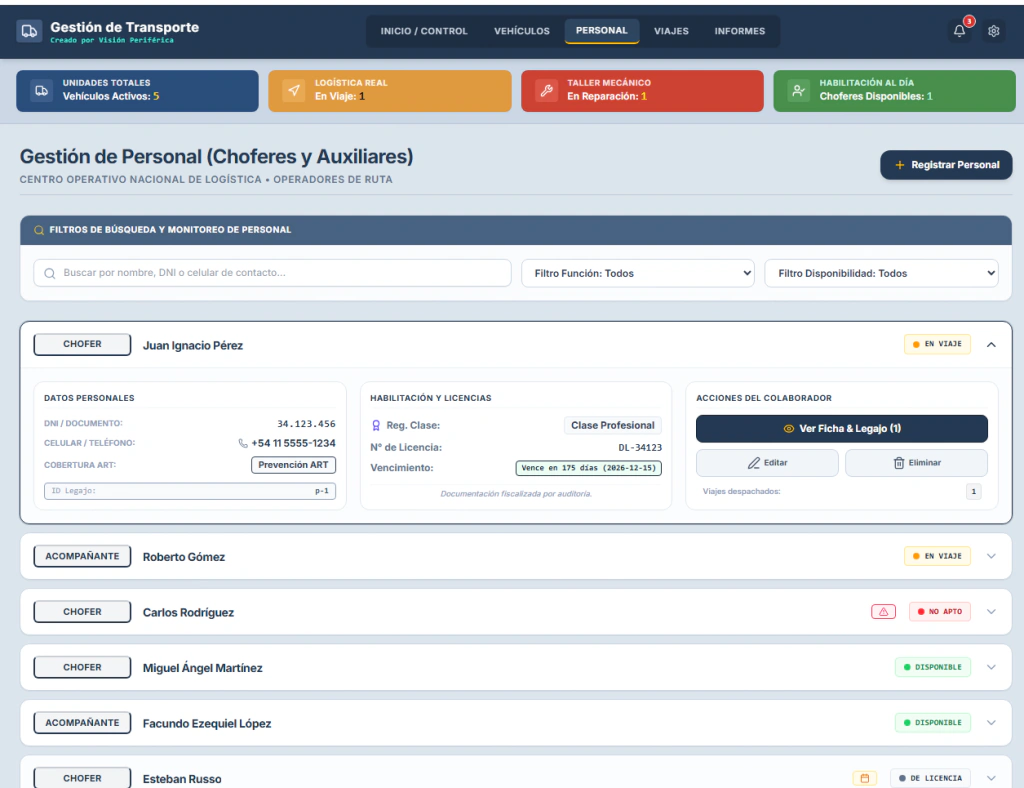Click the ID Legajo field
The image size is (1024, 788).
(190, 491)
